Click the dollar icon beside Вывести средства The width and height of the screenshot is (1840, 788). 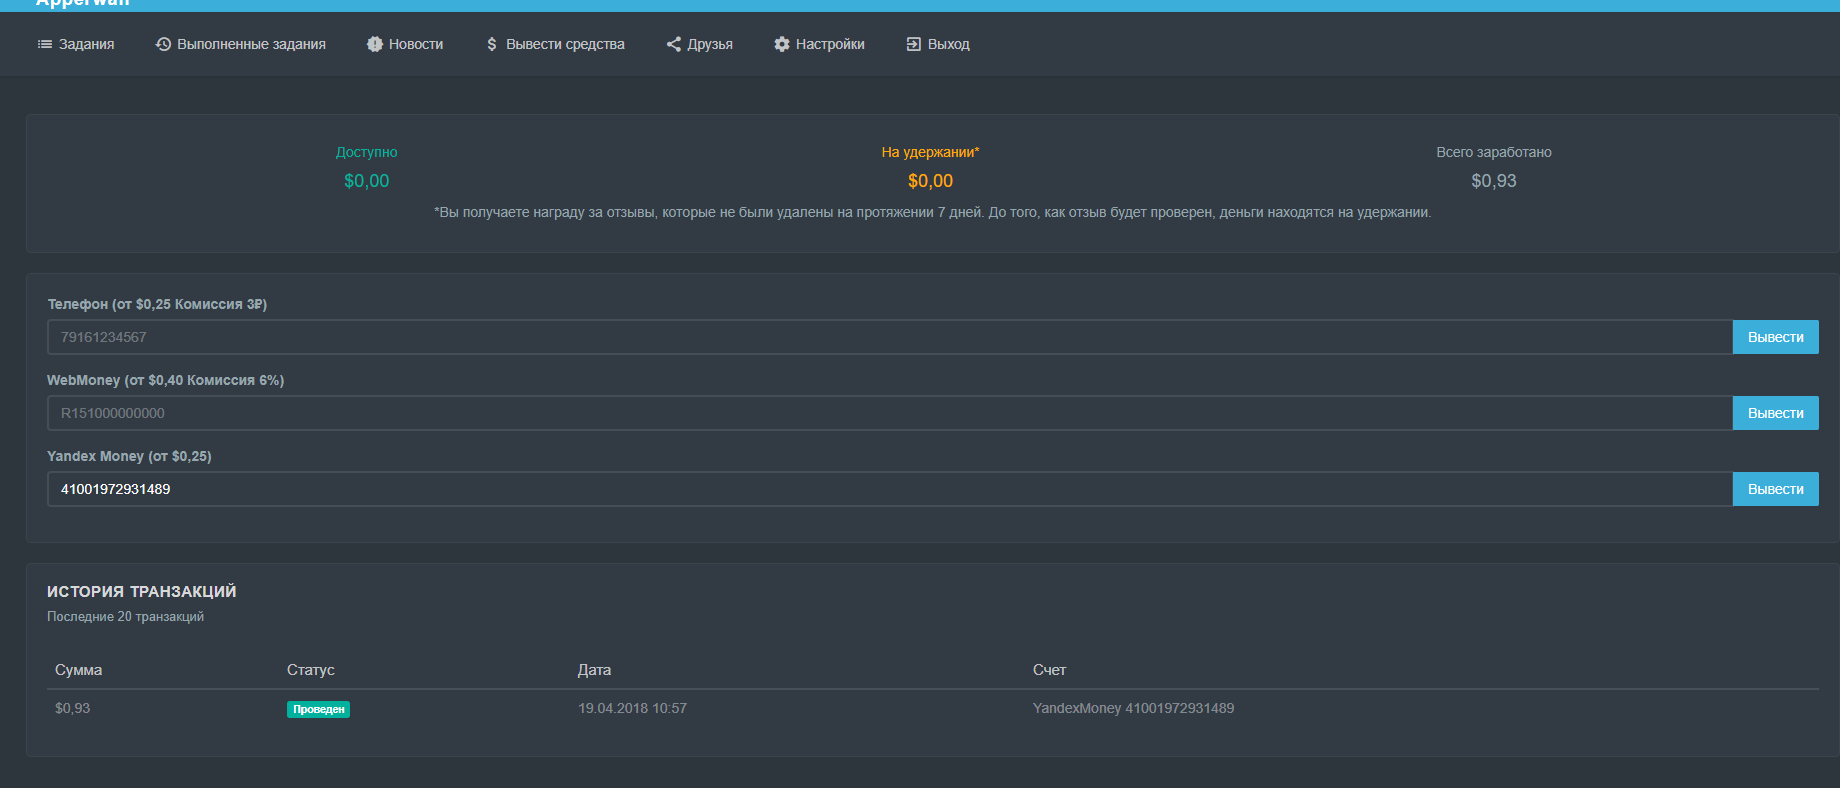click(x=492, y=44)
